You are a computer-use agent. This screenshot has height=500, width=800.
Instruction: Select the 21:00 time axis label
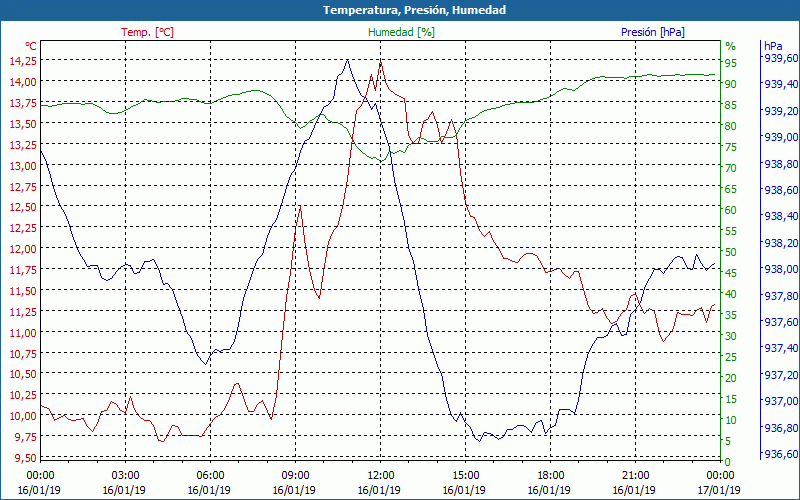635,476
